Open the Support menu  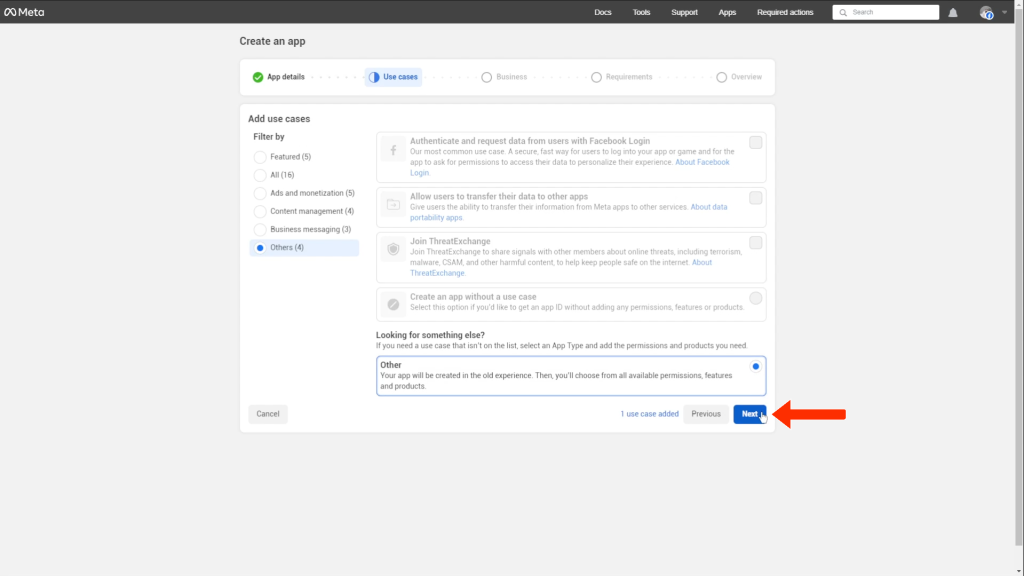click(x=684, y=12)
